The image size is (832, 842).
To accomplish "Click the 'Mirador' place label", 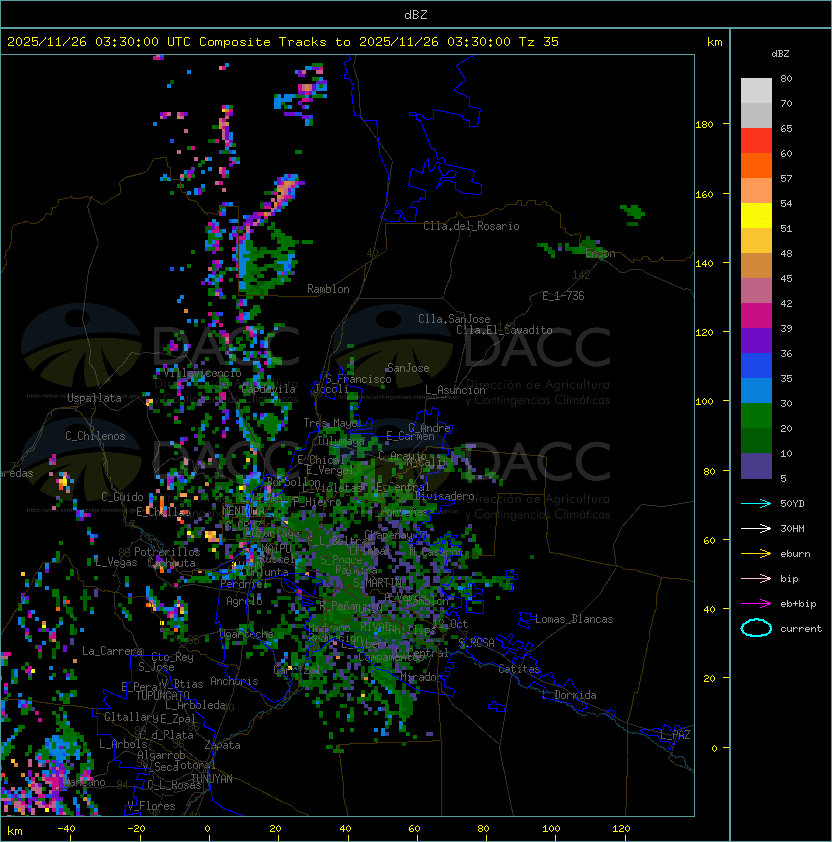I will [x=421, y=677].
